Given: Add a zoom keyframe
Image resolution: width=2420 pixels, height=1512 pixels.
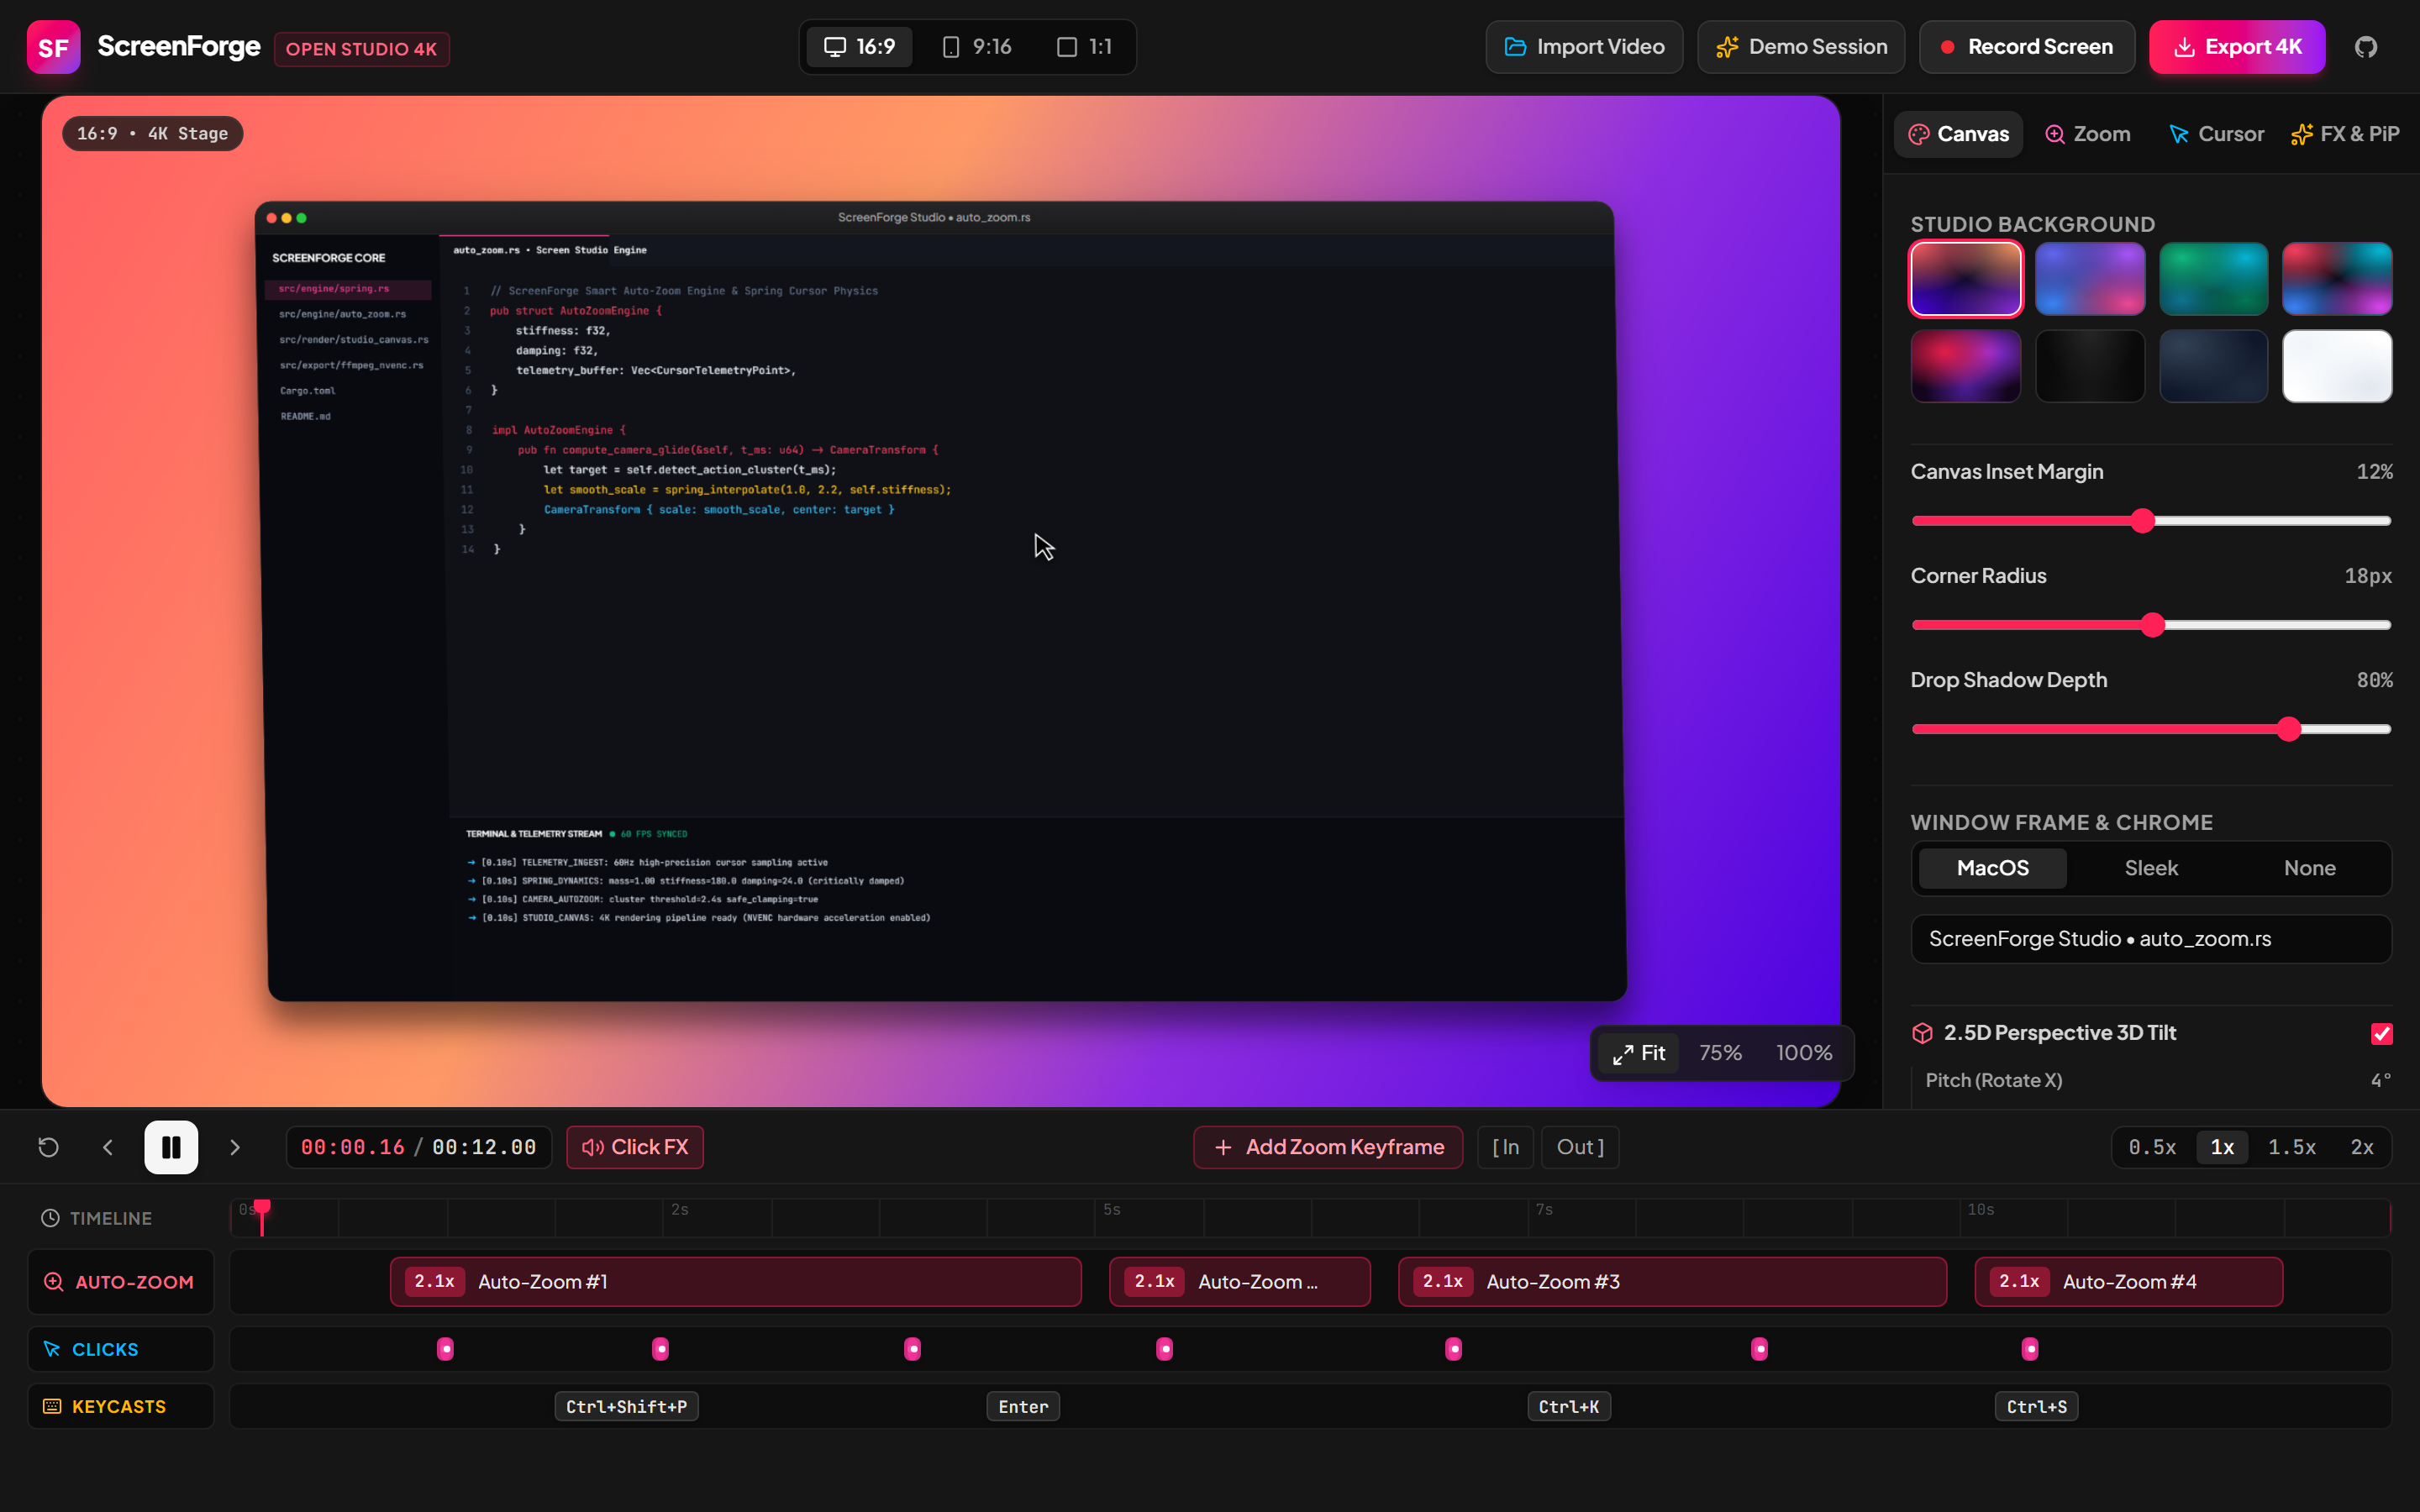Looking at the screenshot, I should click(x=1328, y=1147).
